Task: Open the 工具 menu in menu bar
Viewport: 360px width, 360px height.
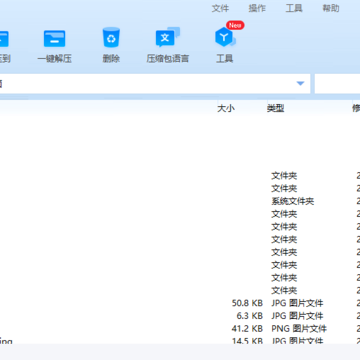Action: 294,8
